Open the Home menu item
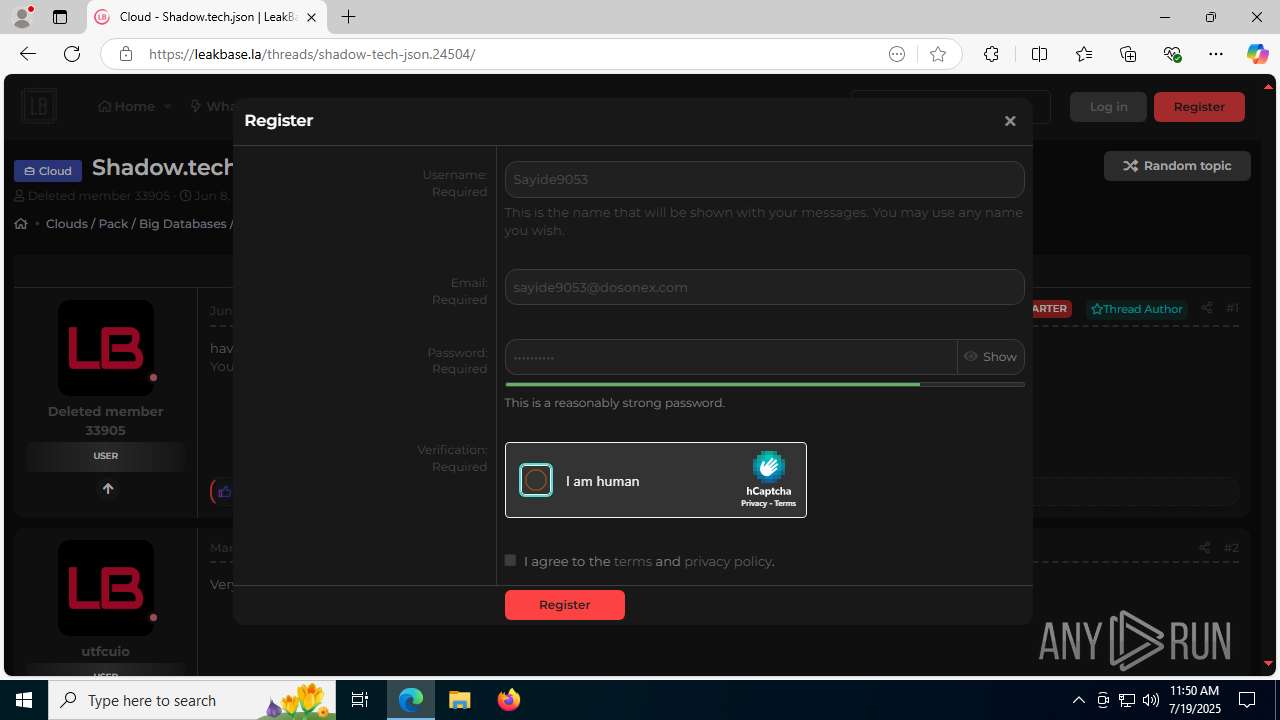Screen dimensions: 1280x720 (x=127, y=106)
